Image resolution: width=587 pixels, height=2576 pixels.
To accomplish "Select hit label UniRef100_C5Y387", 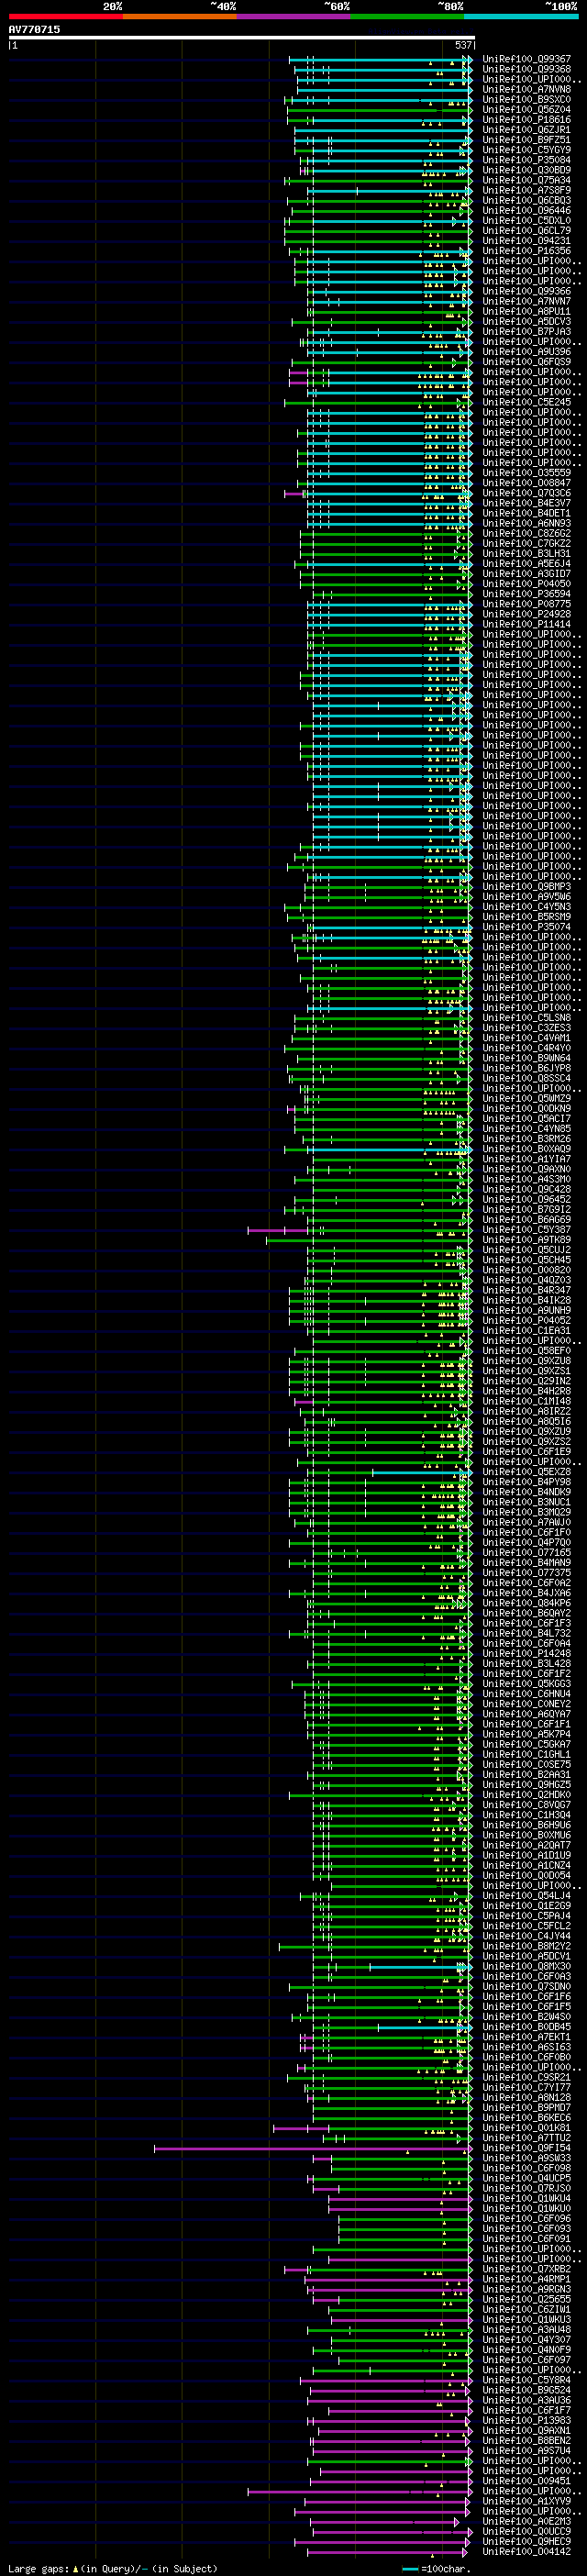I will point(526,1230).
